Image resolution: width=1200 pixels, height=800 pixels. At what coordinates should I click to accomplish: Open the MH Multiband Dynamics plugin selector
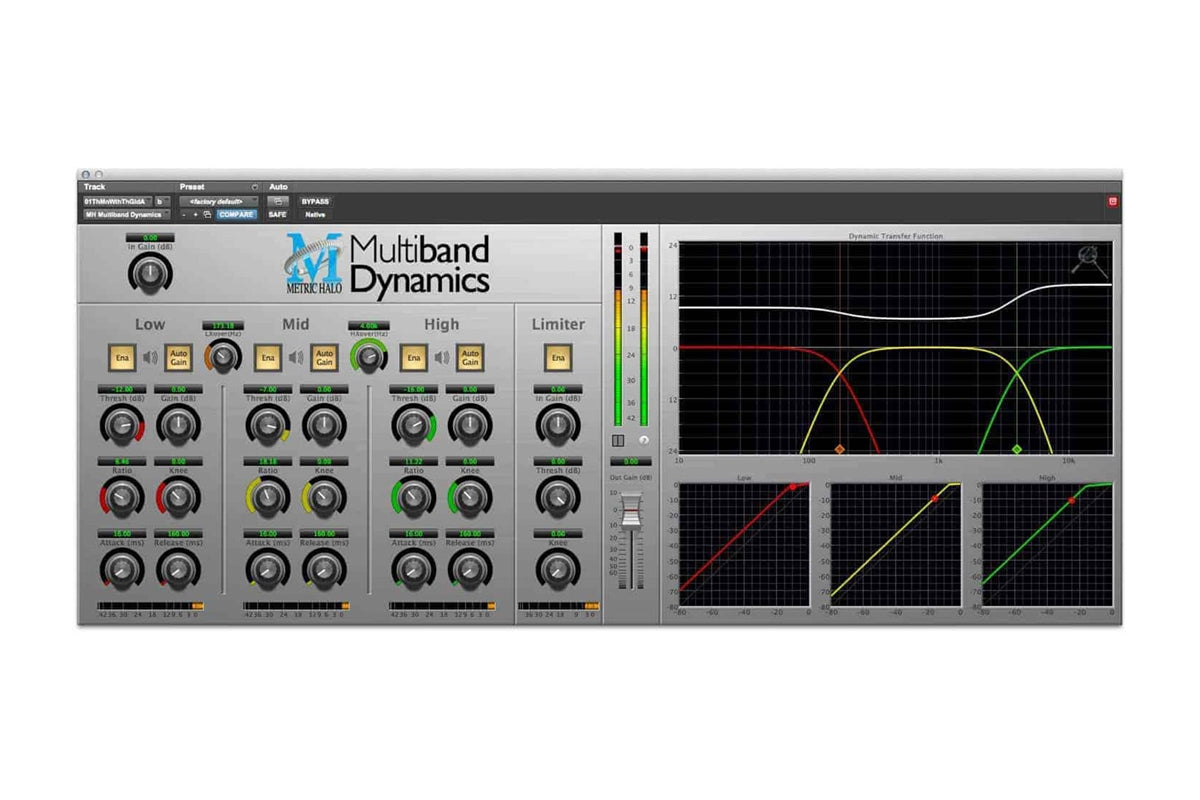pos(126,214)
